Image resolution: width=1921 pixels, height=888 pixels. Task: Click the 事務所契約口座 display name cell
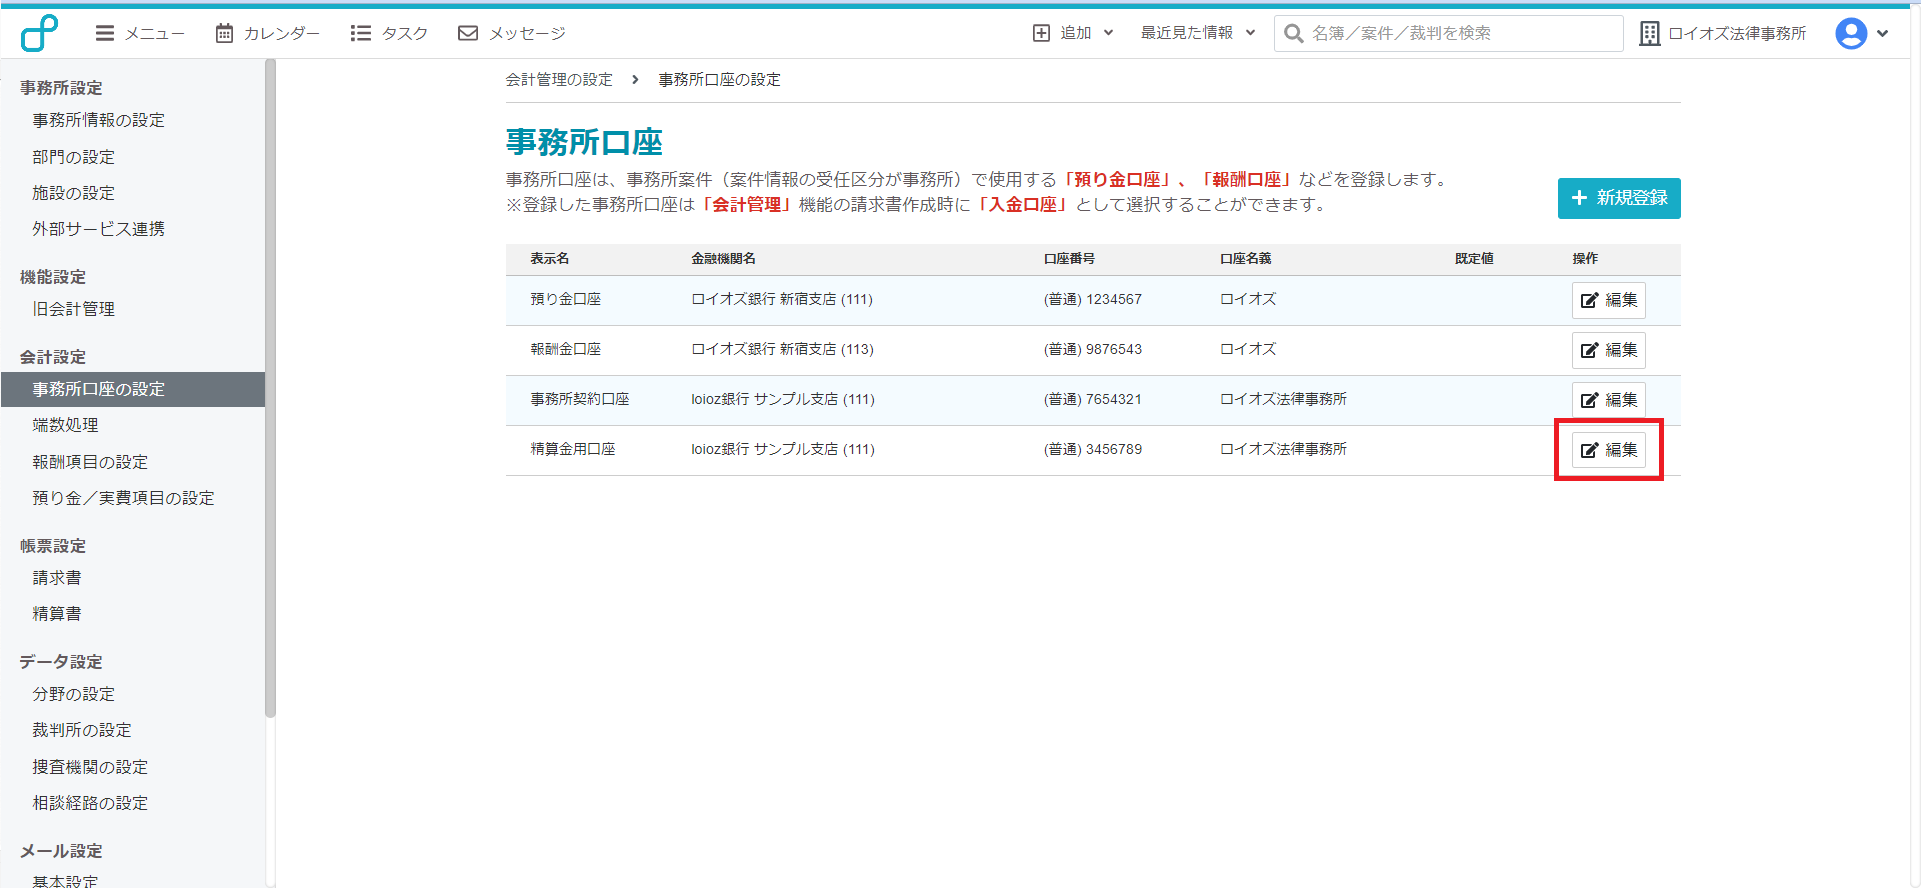pos(580,399)
